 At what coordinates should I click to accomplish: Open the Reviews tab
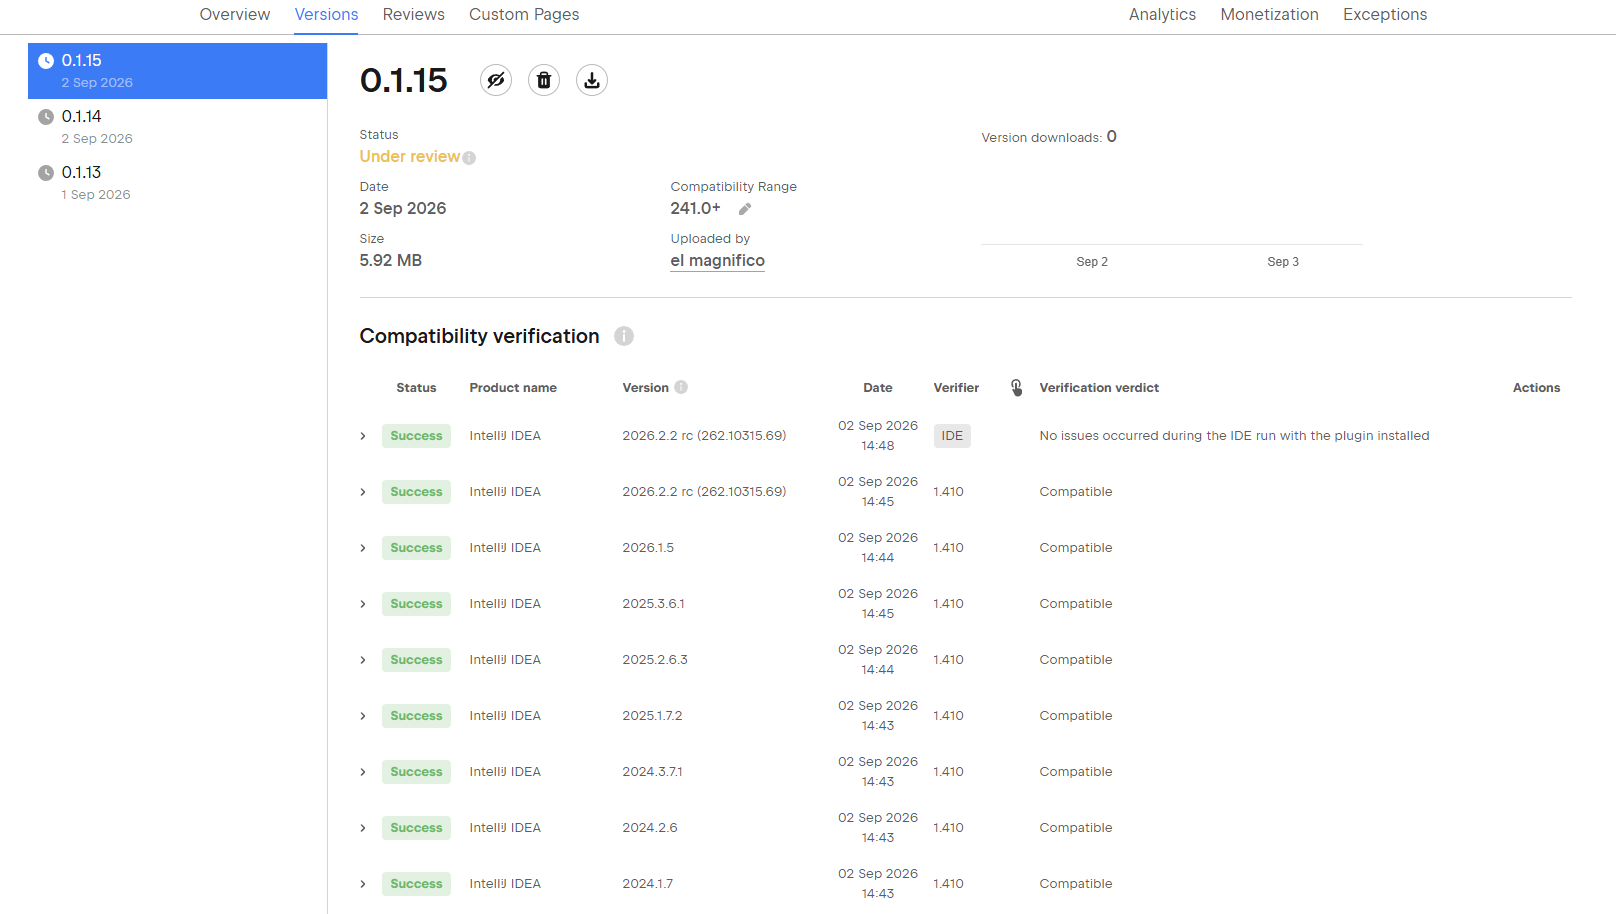pos(413,15)
